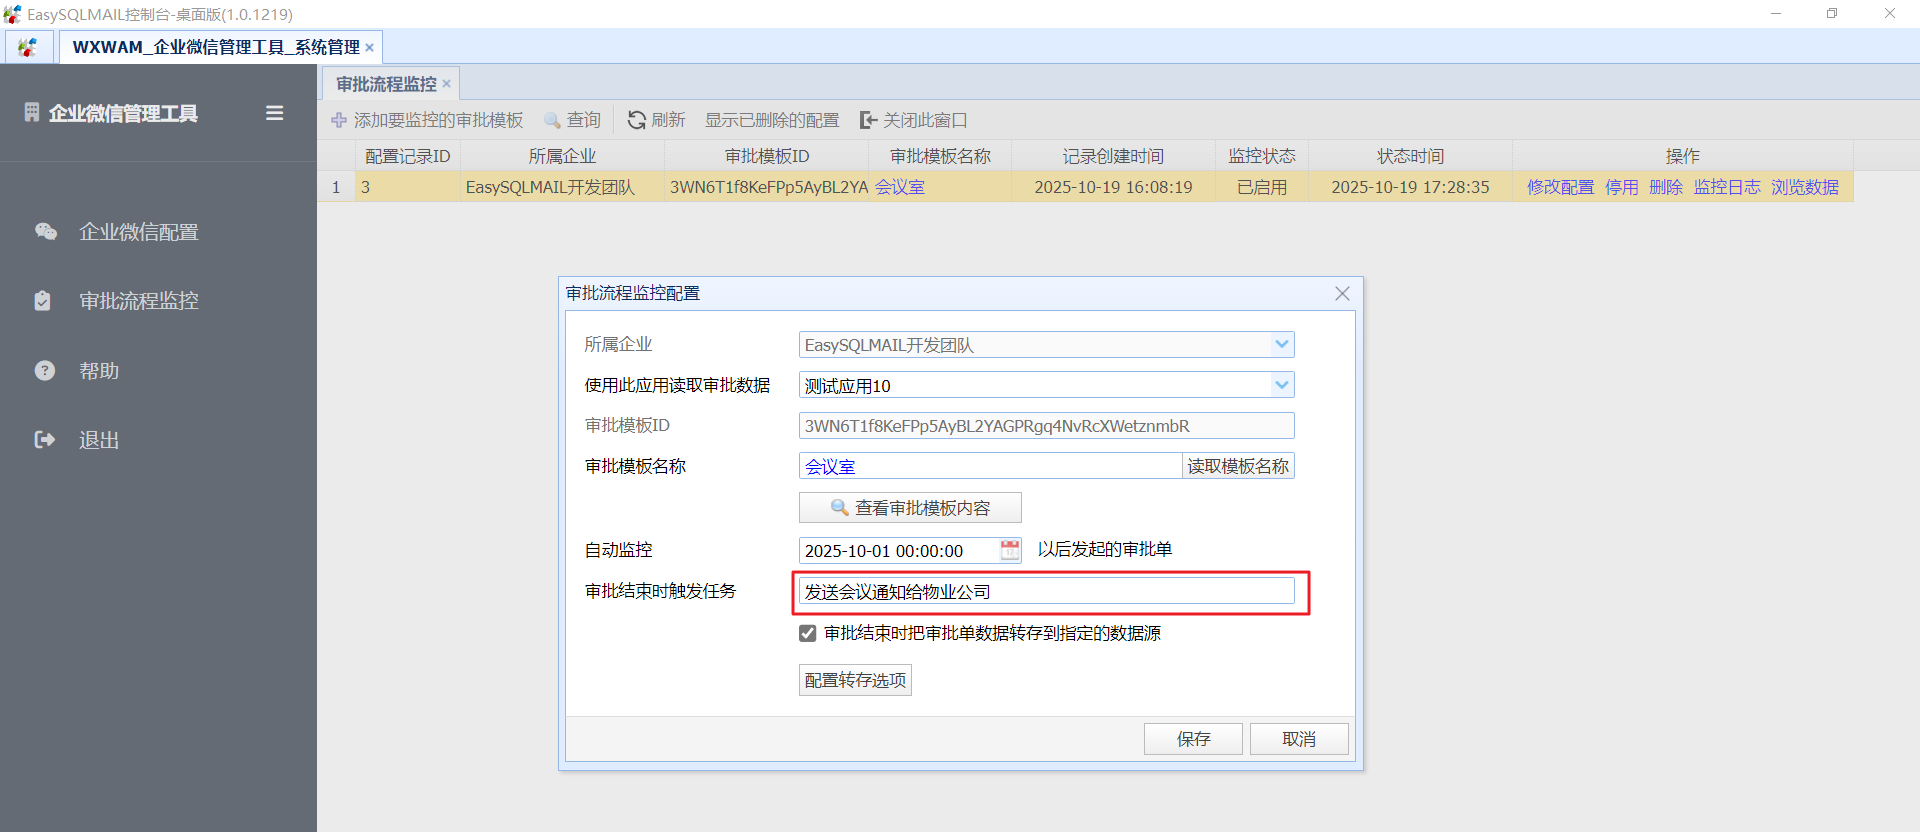The width and height of the screenshot is (1920, 832).
Task: Open 企业微信配置 from the sidebar
Action: click(138, 232)
